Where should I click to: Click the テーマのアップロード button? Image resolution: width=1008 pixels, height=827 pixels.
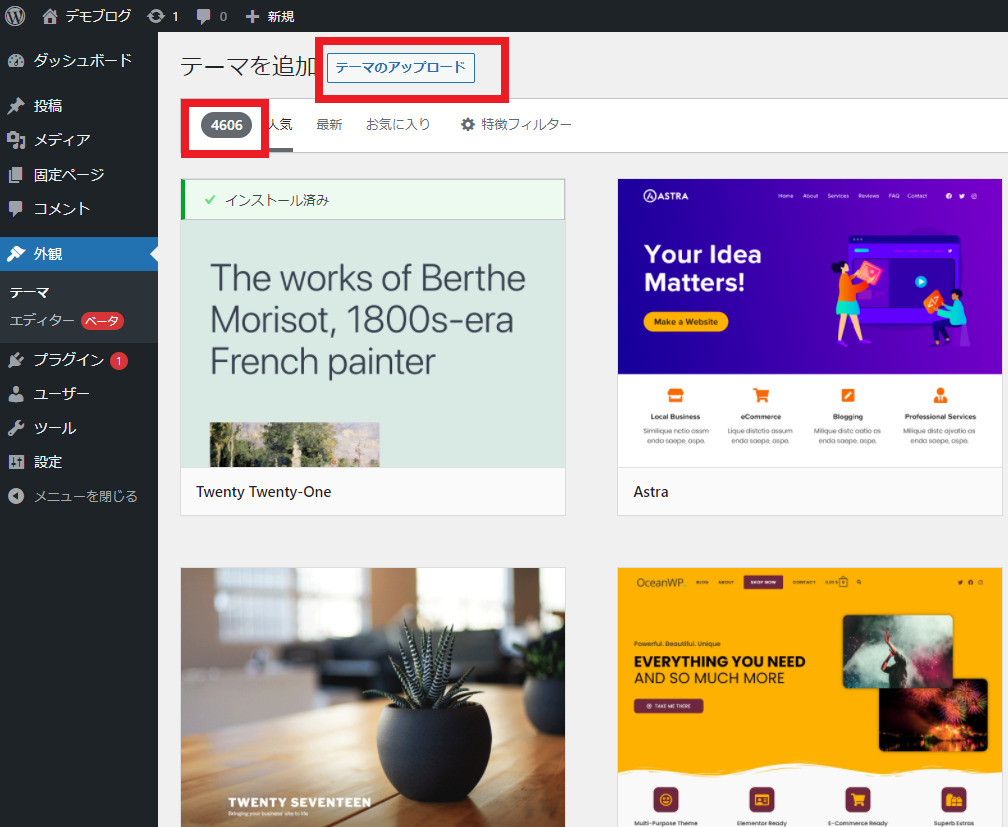(400, 67)
